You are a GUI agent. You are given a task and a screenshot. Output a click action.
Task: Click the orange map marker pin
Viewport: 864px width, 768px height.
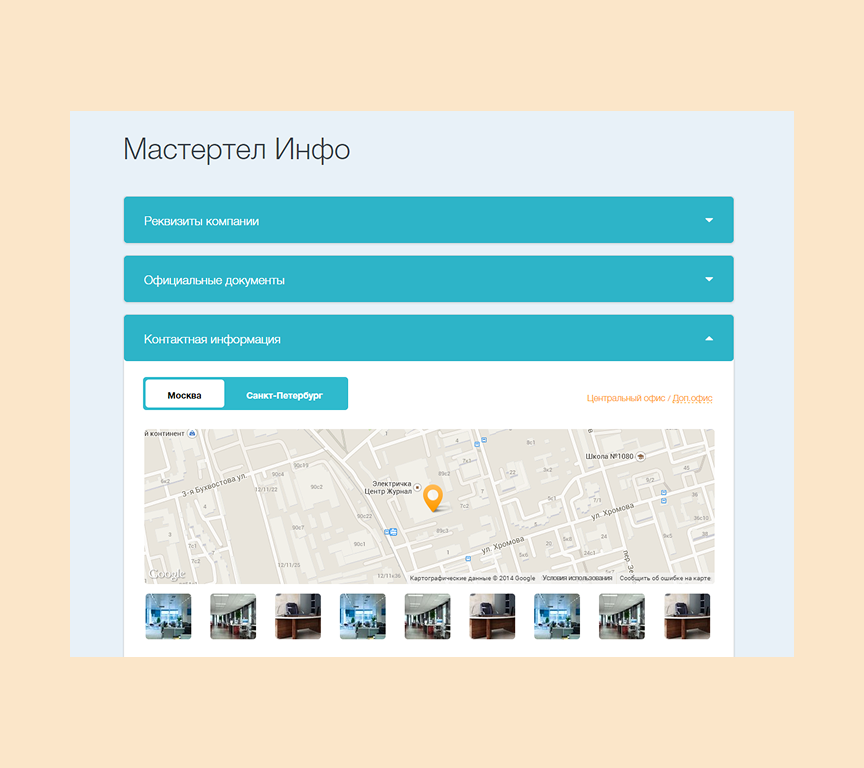pyautogui.click(x=434, y=496)
